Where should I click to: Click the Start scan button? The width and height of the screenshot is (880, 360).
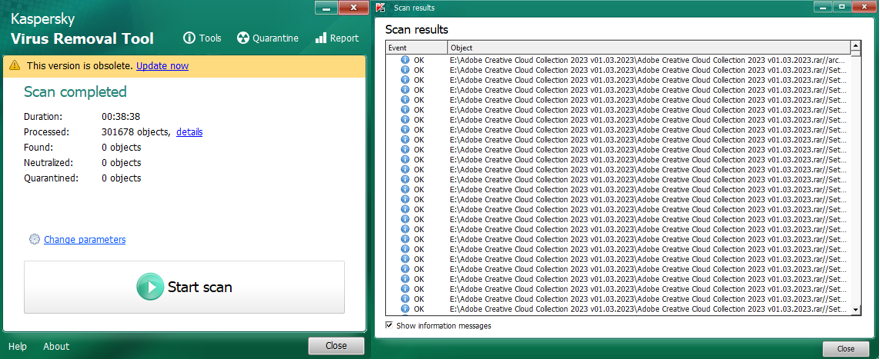coord(184,287)
